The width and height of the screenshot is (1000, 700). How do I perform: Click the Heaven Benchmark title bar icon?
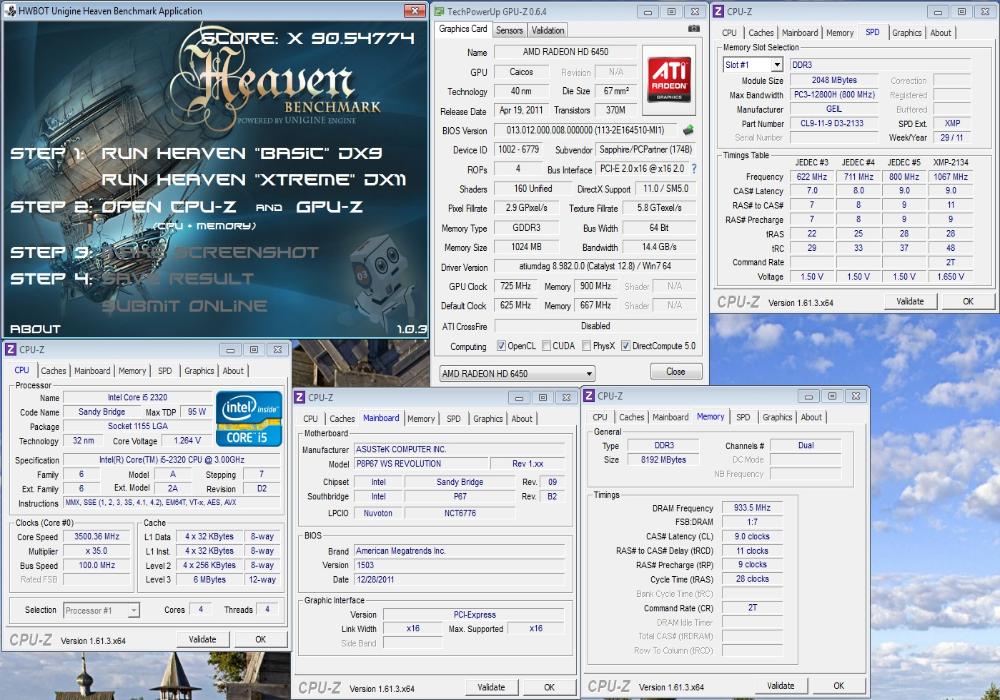coord(10,11)
